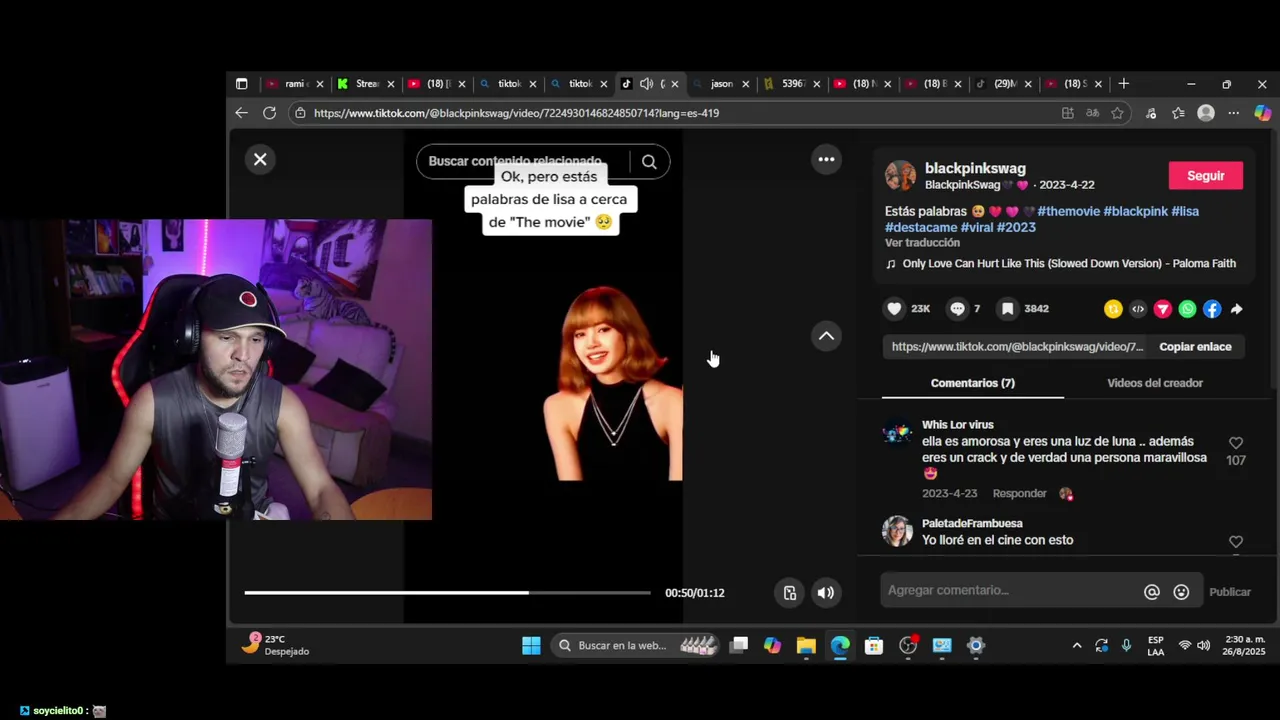Viewport: 1280px width, 720px height.
Task: Mute the playing TikTok tab speaker
Action: [646, 84]
